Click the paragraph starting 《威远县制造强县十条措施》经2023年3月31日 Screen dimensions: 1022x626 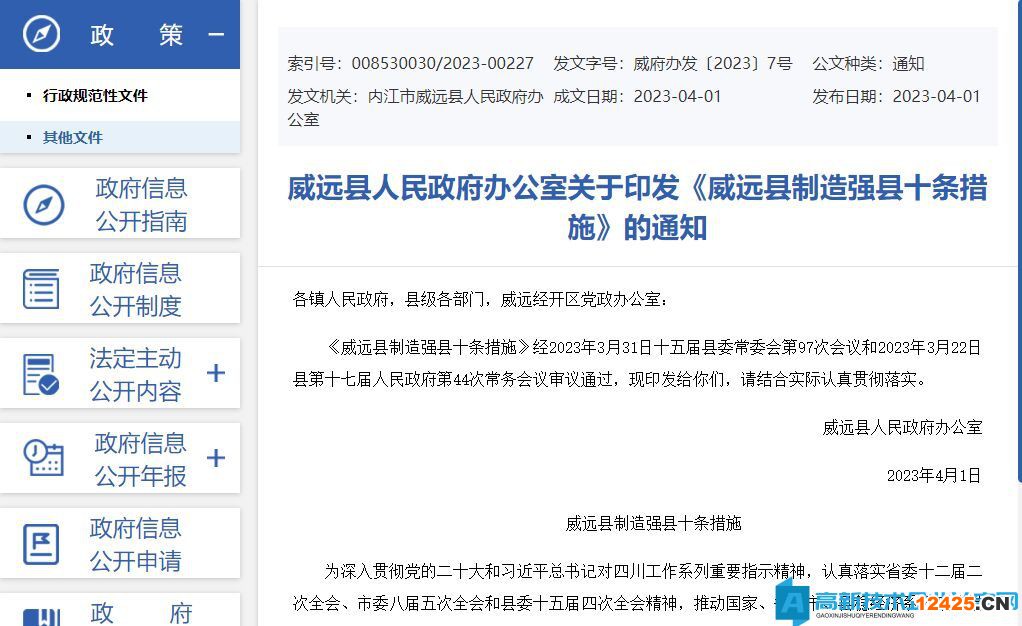click(637, 363)
